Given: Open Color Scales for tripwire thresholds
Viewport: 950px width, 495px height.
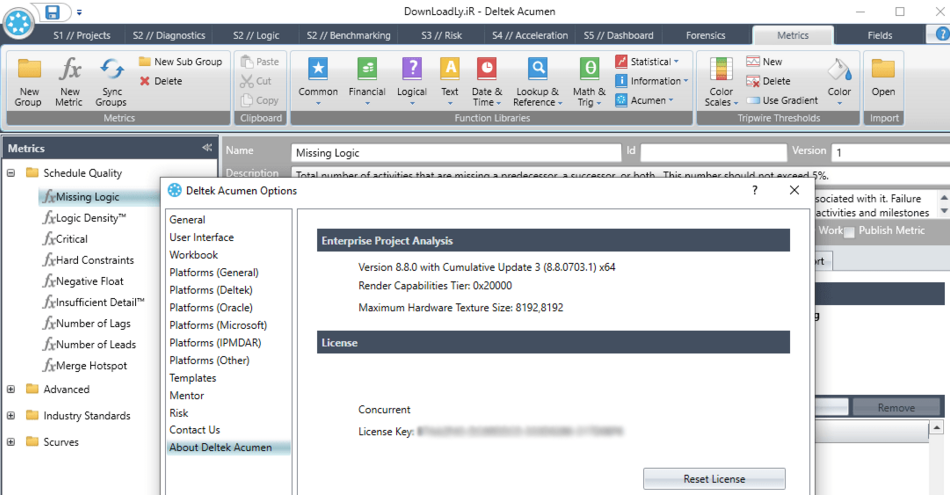Looking at the screenshot, I should click(x=721, y=81).
